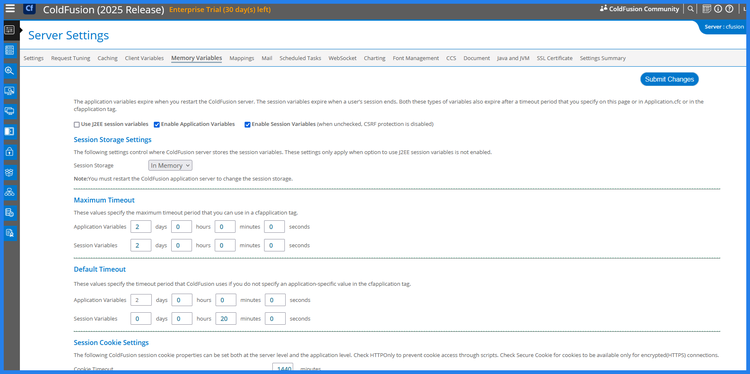Image resolution: width=750 pixels, height=374 pixels.
Task: Open the padlock Security sidebar icon
Action: coord(10,152)
